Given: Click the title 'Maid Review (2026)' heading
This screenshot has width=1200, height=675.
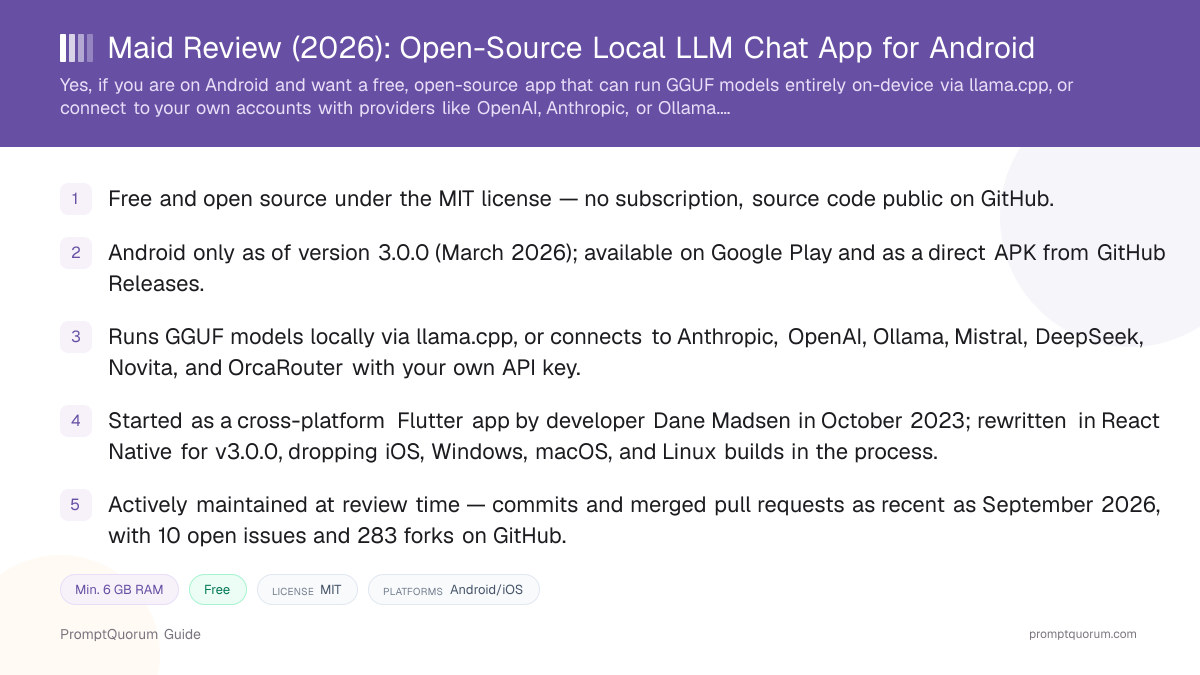Looking at the screenshot, I should 570,48.
